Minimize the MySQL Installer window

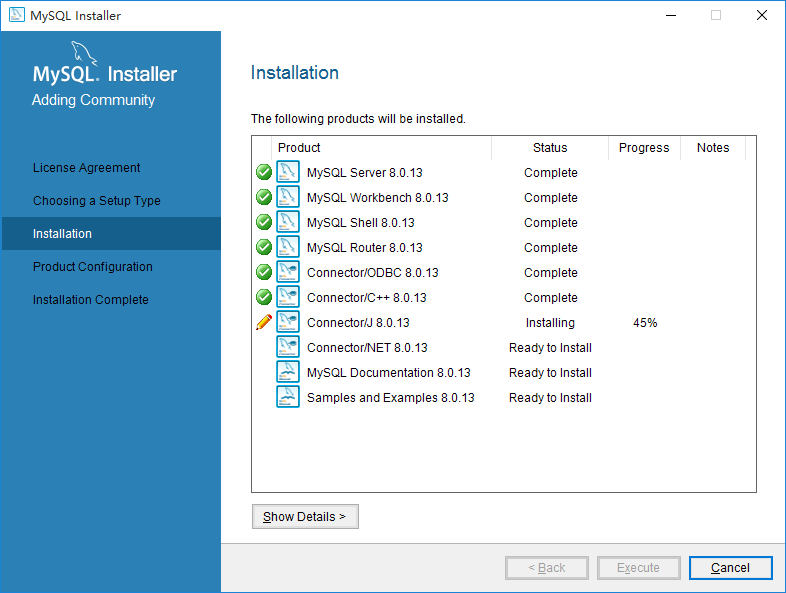[x=671, y=16]
